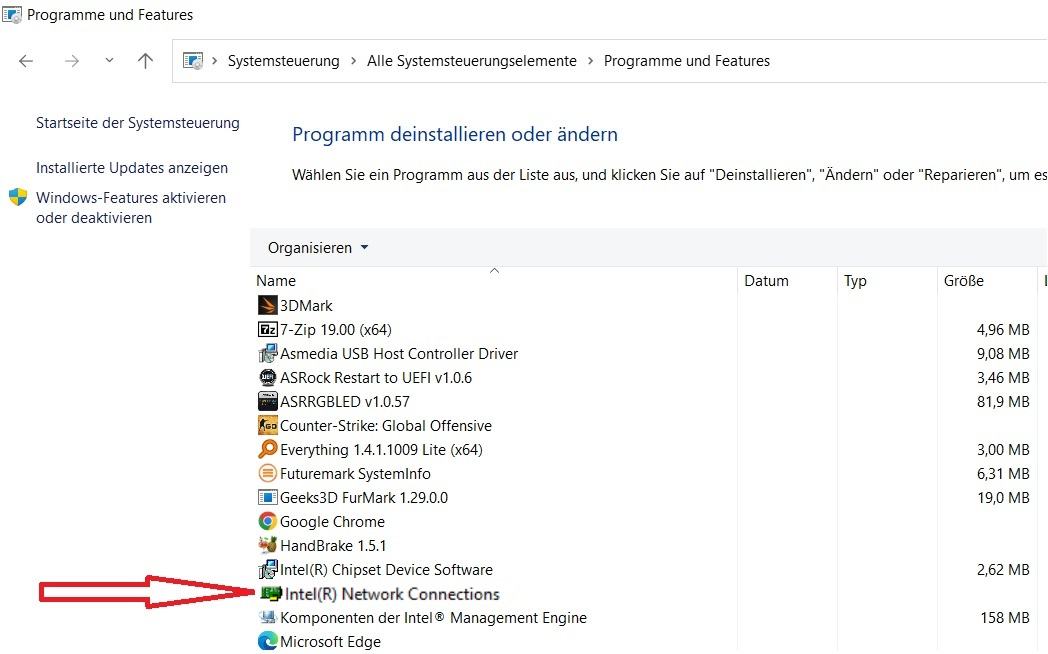The width and height of the screenshot is (1048, 654).
Task: Select ASRock Restart to UEFI v1.0.6
Action: tap(376, 377)
